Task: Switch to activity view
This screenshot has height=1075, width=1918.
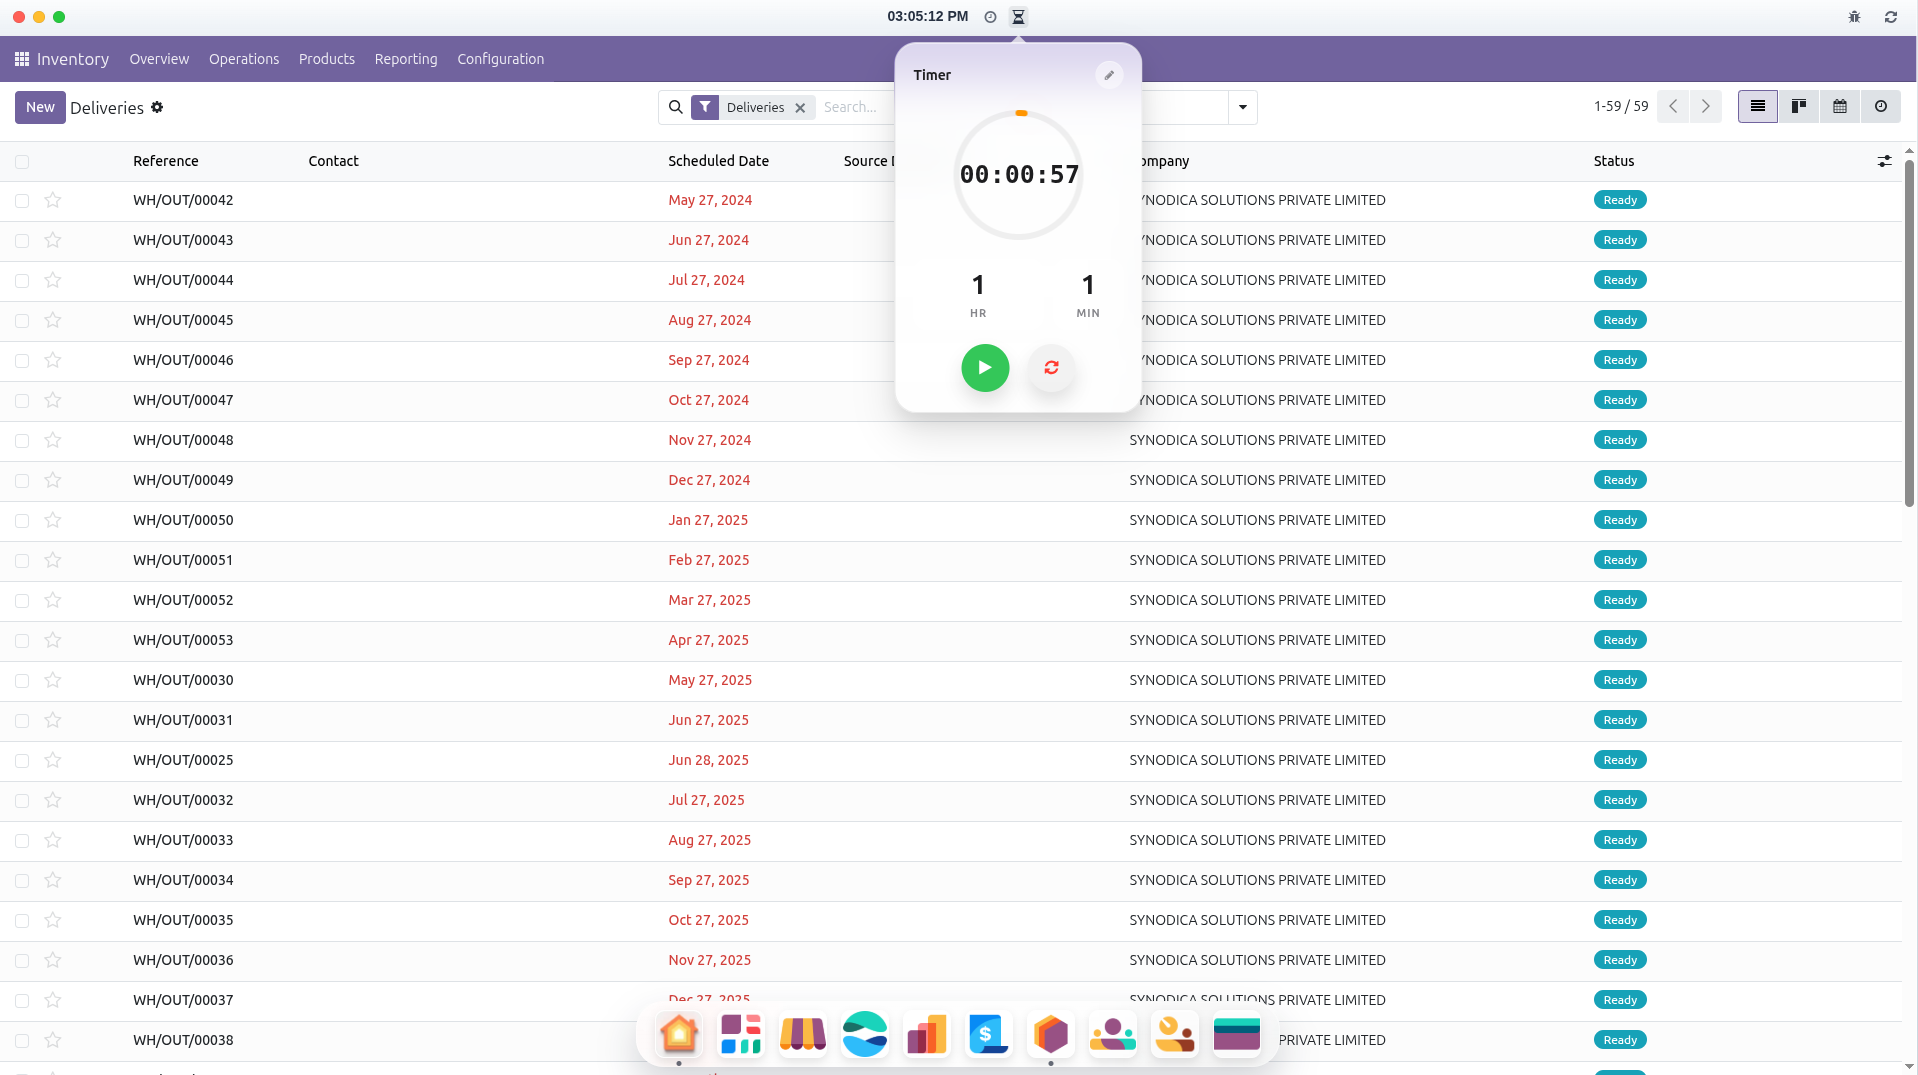Action: click(x=1880, y=107)
